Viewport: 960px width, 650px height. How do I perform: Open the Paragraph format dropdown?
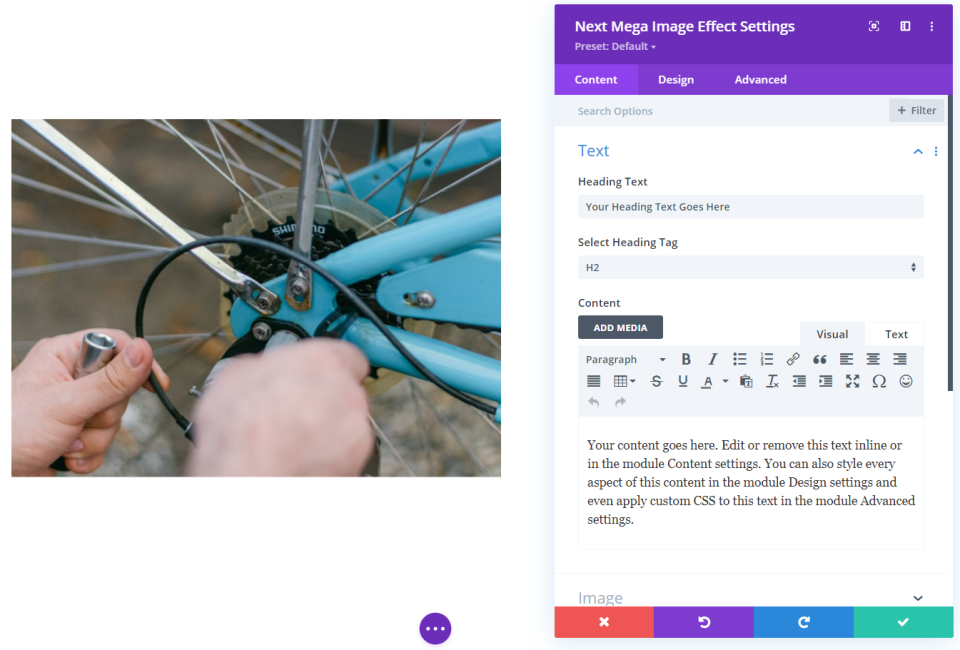click(x=625, y=359)
